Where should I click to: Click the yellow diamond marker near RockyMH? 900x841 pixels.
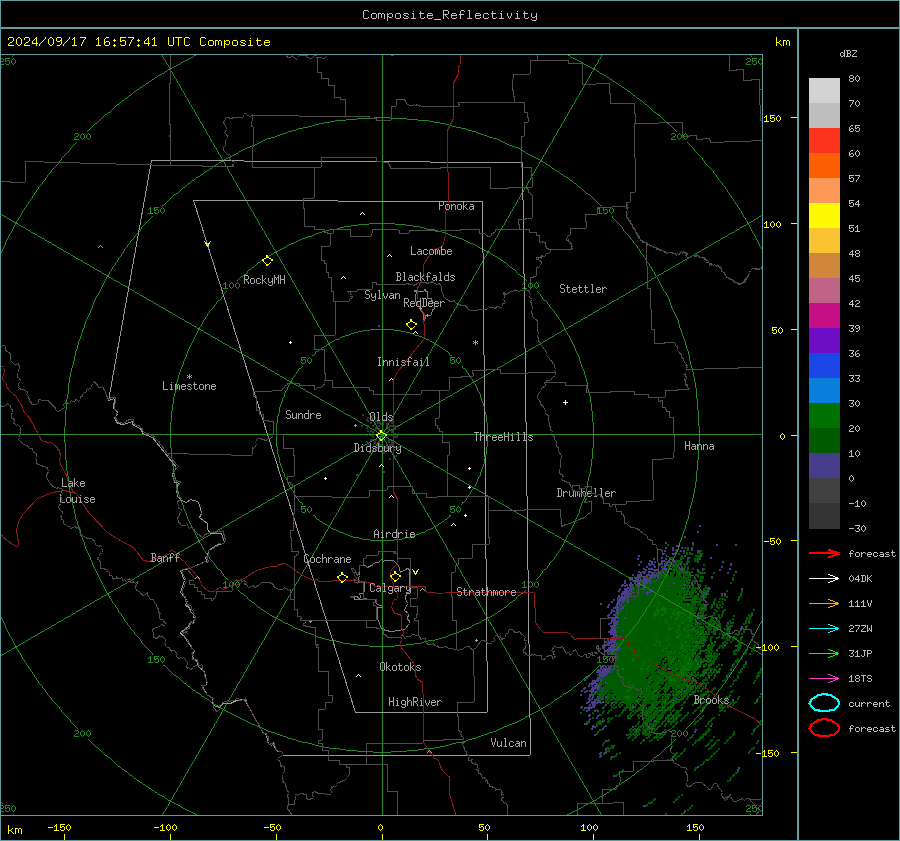[267, 261]
